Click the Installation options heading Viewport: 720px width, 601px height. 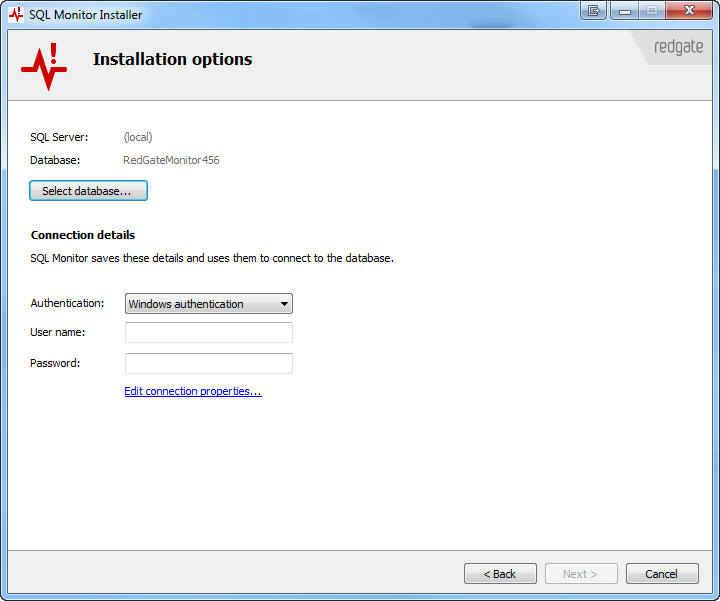tap(172, 59)
